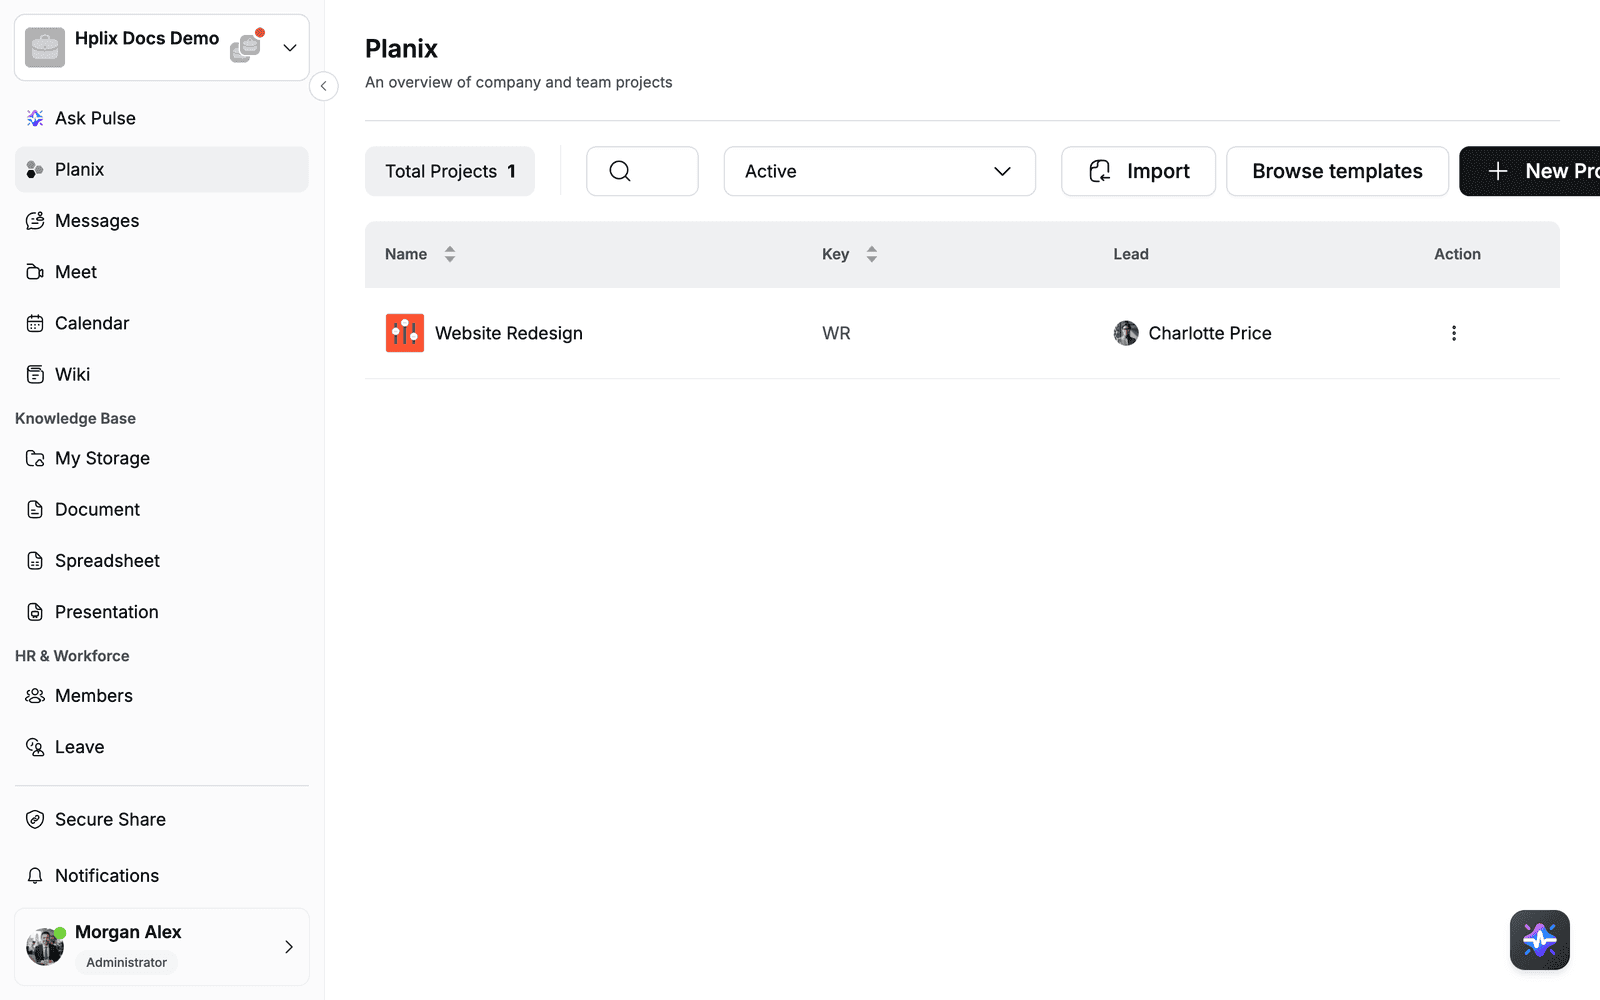
Task: Click the Spreadsheet icon
Action: [35, 561]
